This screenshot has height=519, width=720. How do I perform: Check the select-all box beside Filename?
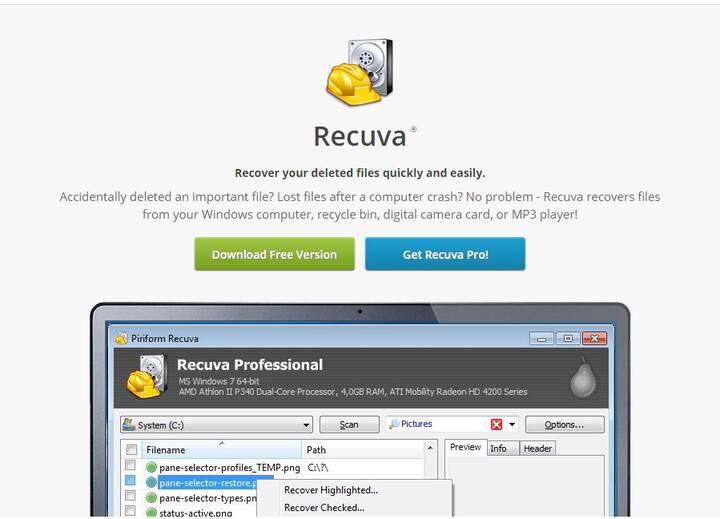(x=131, y=450)
